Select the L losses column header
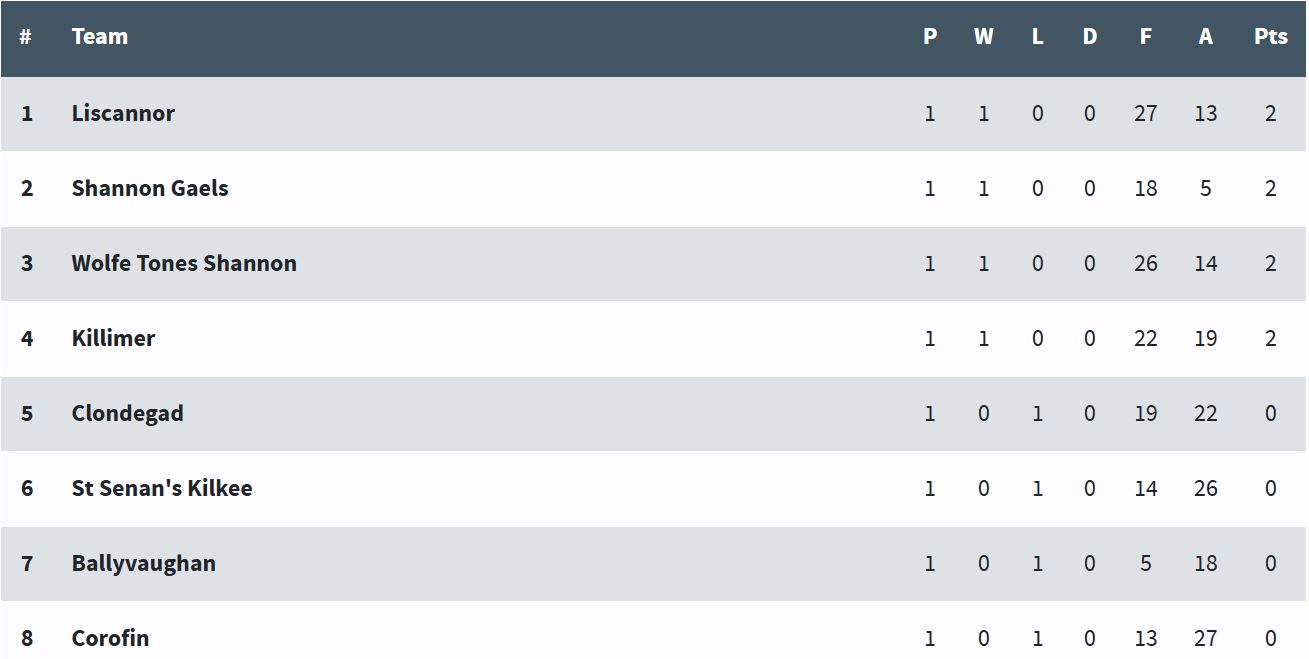1309x659 pixels. pos(1037,37)
